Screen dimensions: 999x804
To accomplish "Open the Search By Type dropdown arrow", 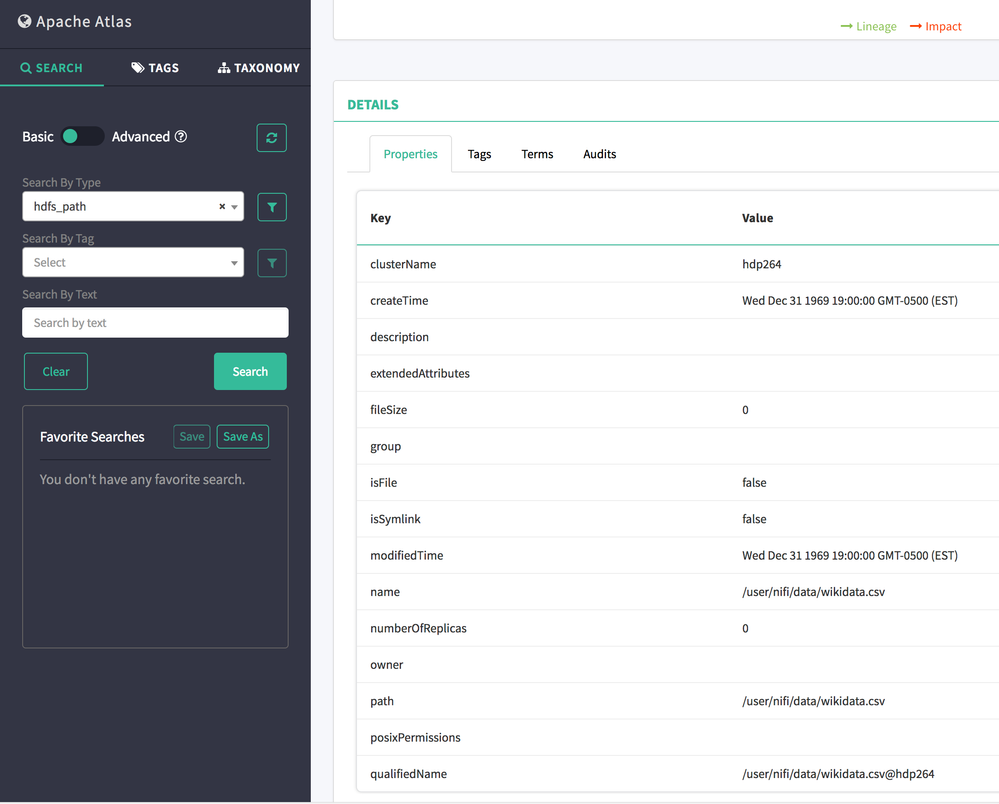I will (234, 207).
